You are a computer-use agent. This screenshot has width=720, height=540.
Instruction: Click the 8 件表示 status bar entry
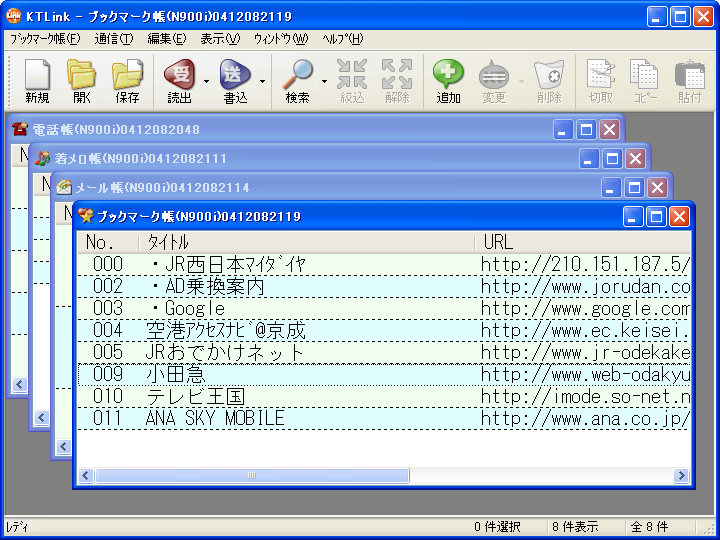click(x=575, y=527)
